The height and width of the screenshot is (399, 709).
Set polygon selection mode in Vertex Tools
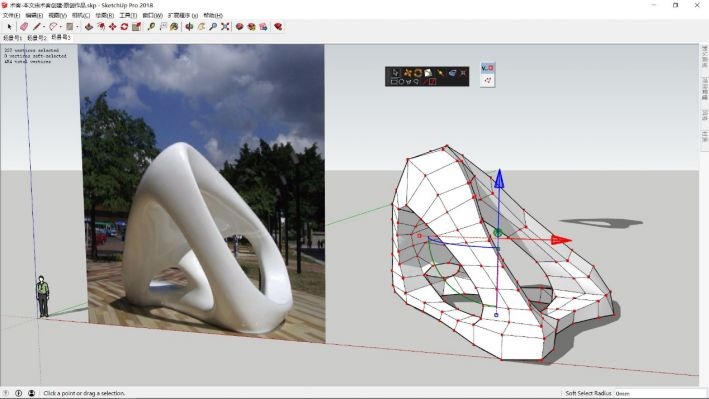pyautogui.click(x=409, y=82)
